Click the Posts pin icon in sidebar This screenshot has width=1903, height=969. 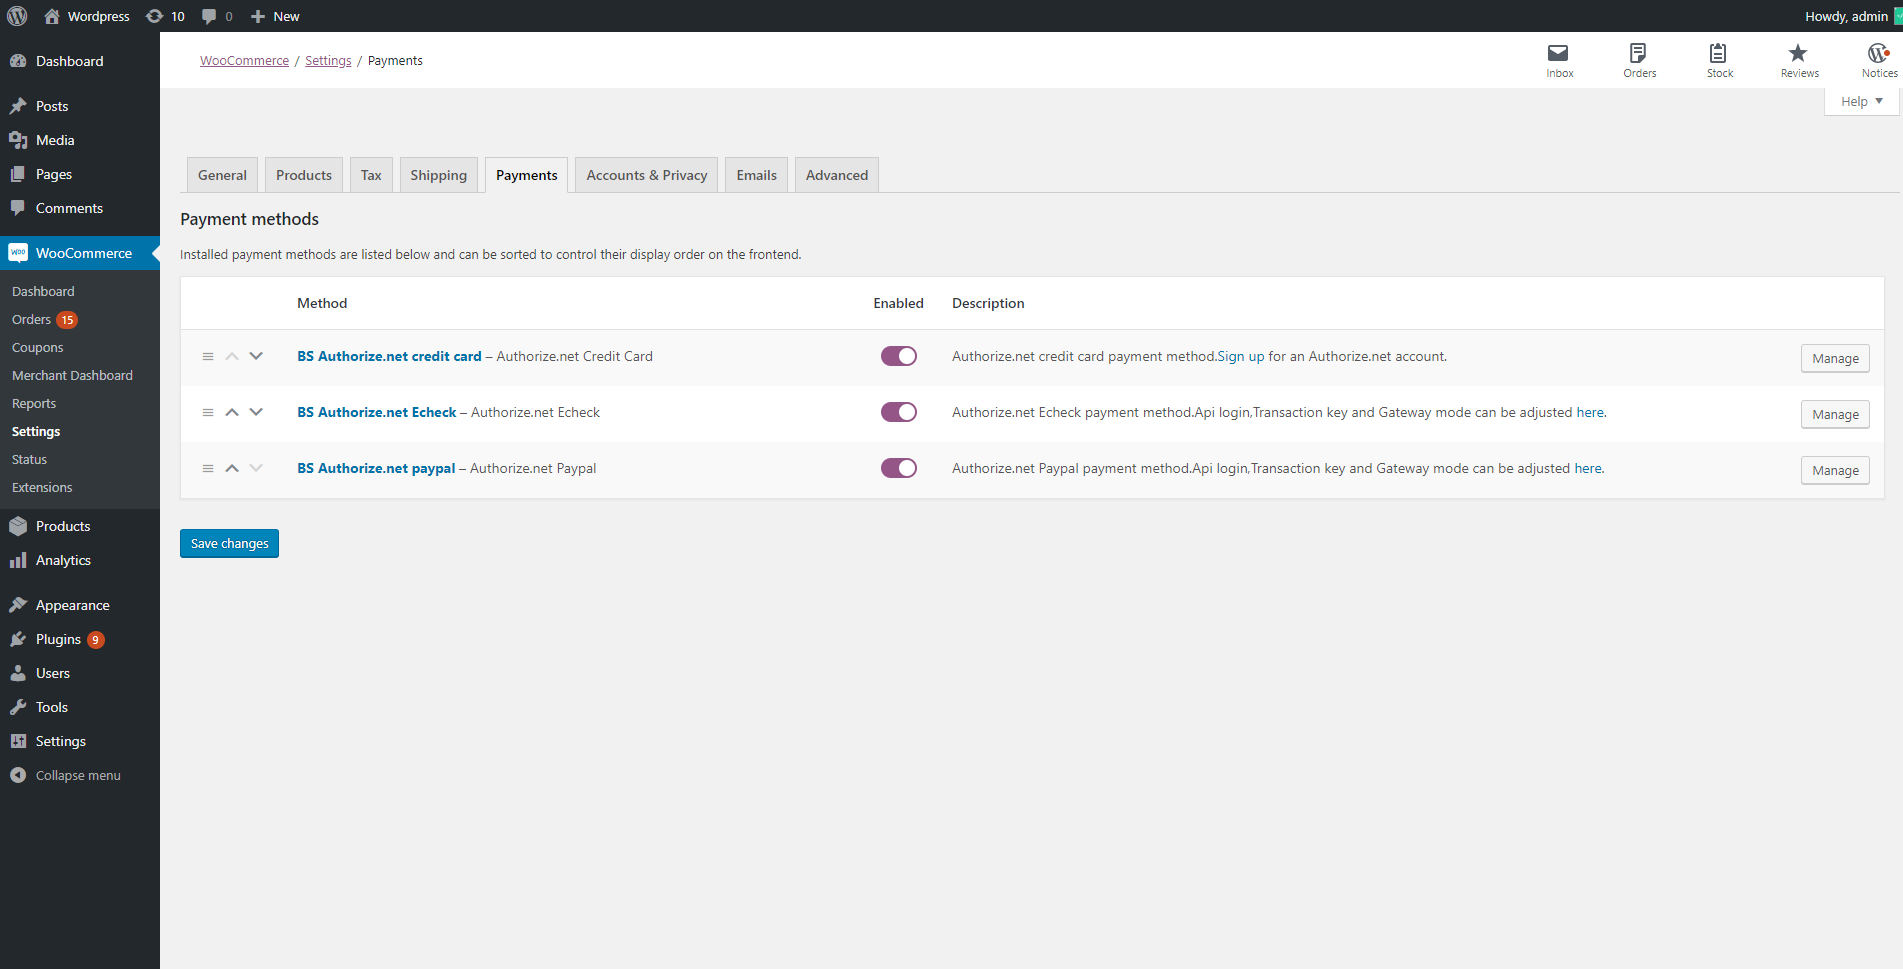pyautogui.click(x=18, y=106)
